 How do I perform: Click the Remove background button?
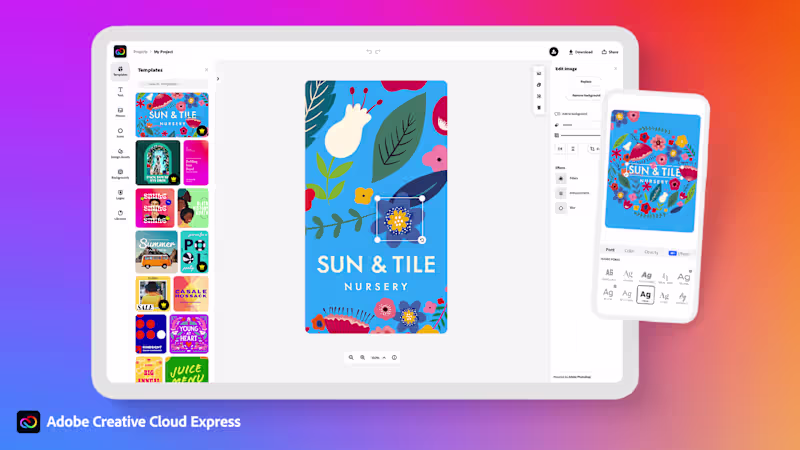586,95
